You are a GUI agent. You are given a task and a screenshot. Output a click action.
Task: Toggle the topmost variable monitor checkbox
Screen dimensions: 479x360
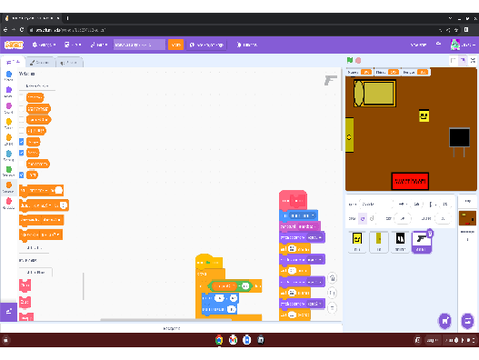tap(22, 97)
